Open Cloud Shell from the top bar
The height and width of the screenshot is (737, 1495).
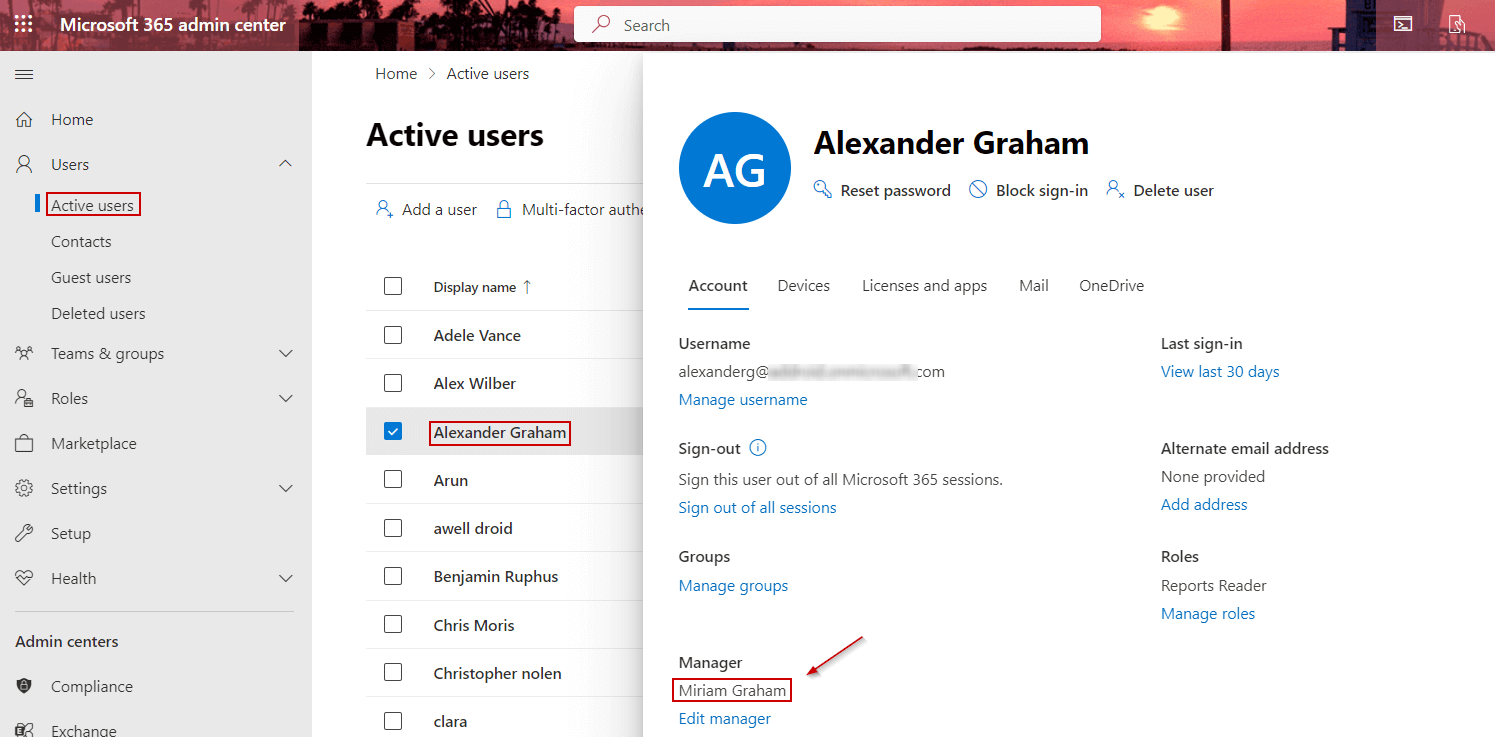(x=1403, y=23)
